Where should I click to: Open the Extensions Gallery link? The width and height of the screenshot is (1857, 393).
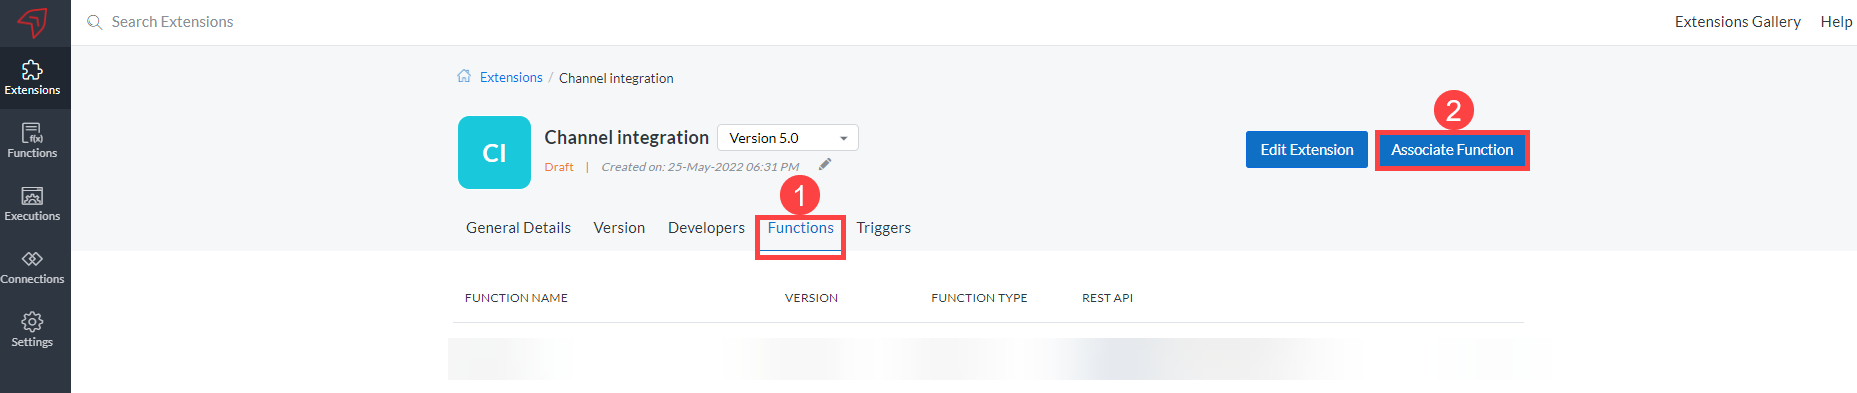1738,22
